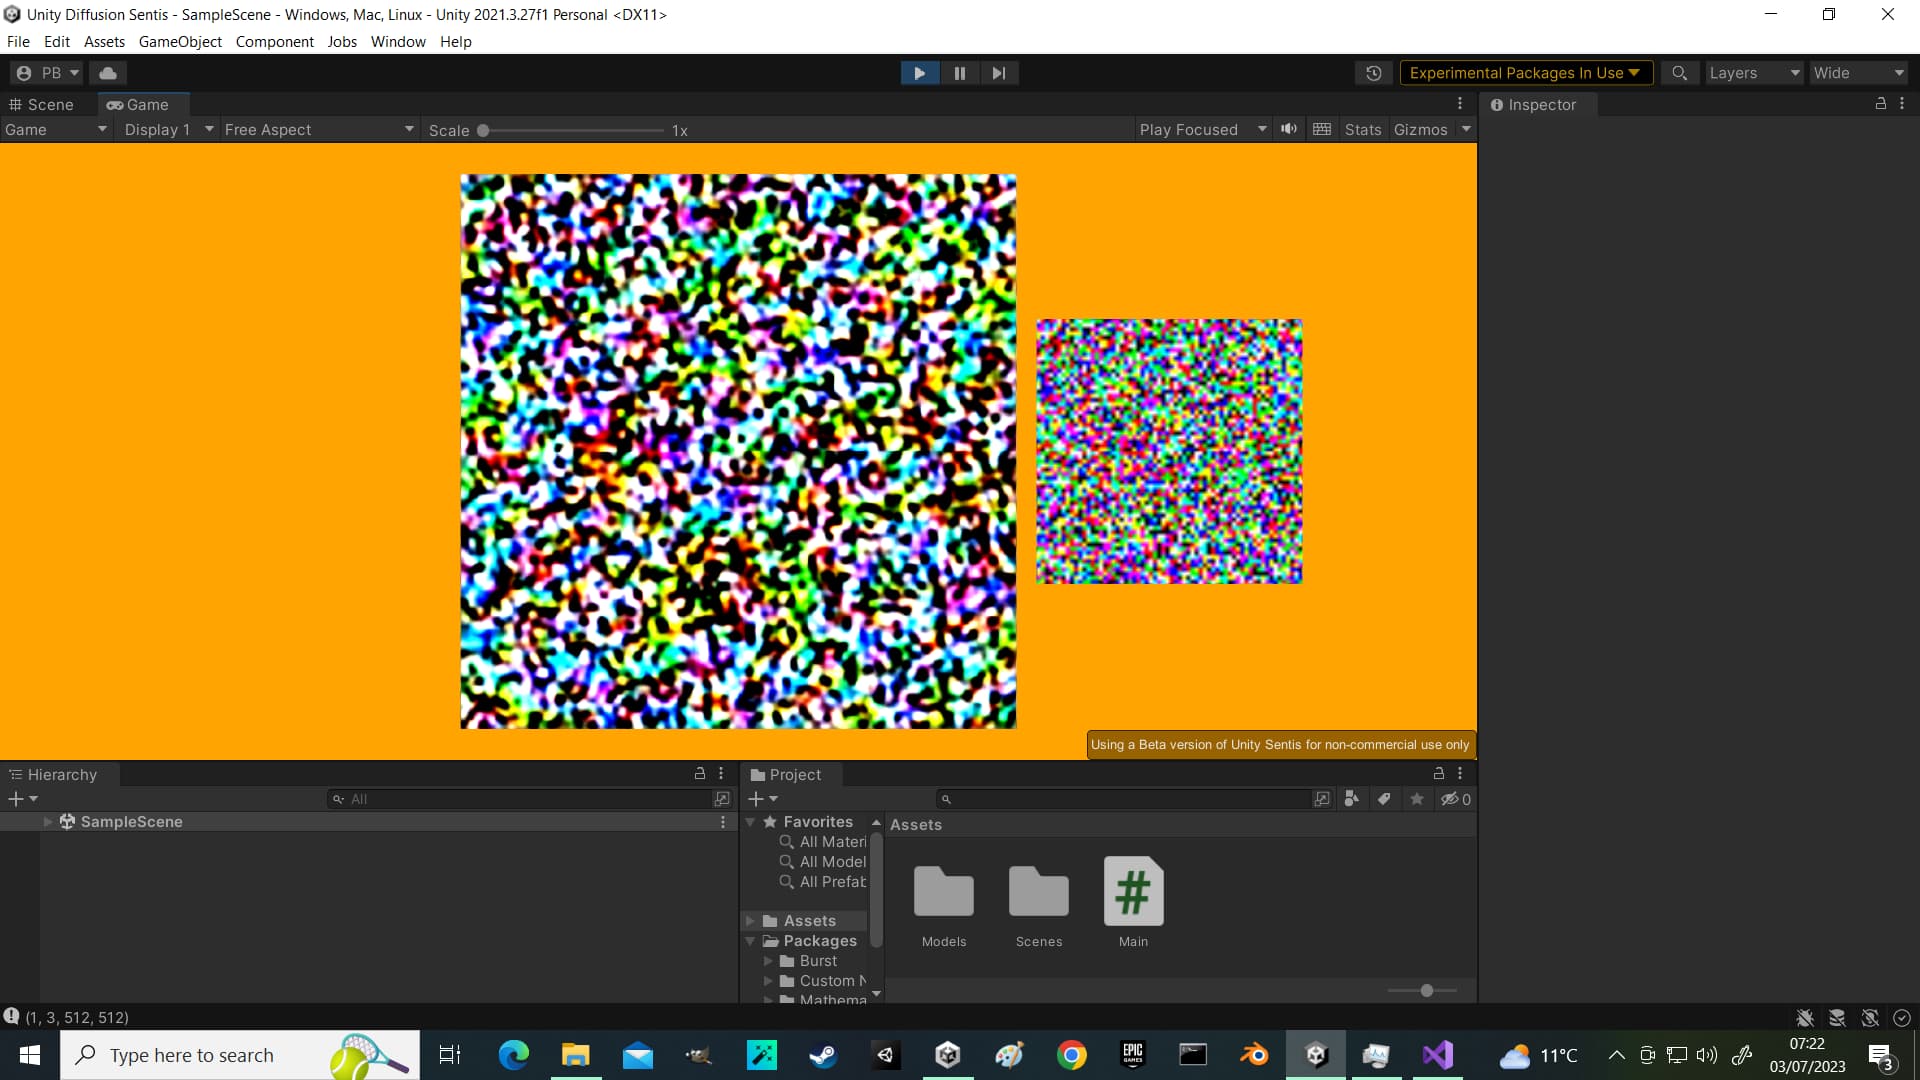Click the Pause button

(x=959, y=72)
